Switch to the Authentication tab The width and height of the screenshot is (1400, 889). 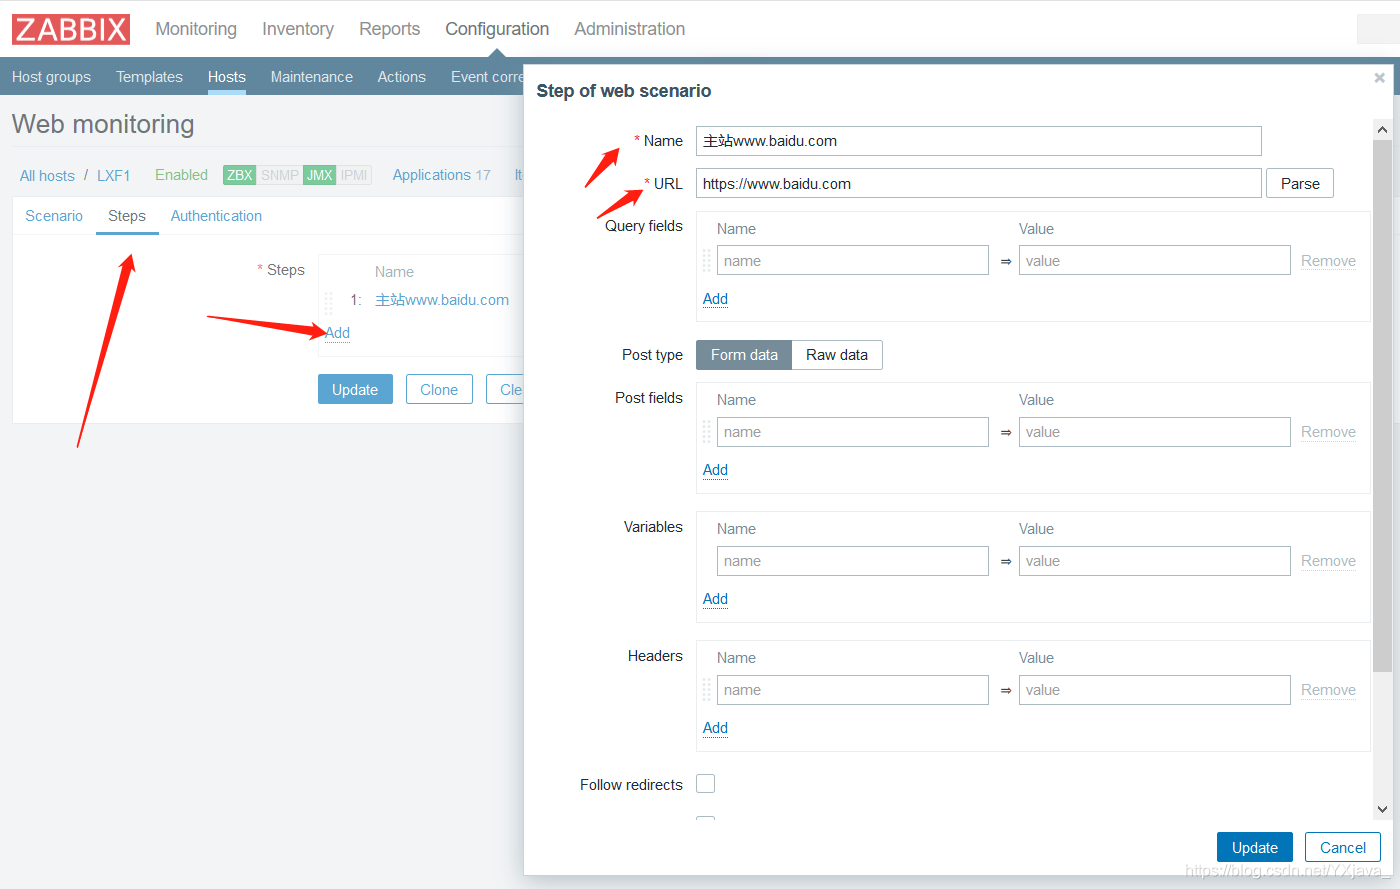coord(216,216)
